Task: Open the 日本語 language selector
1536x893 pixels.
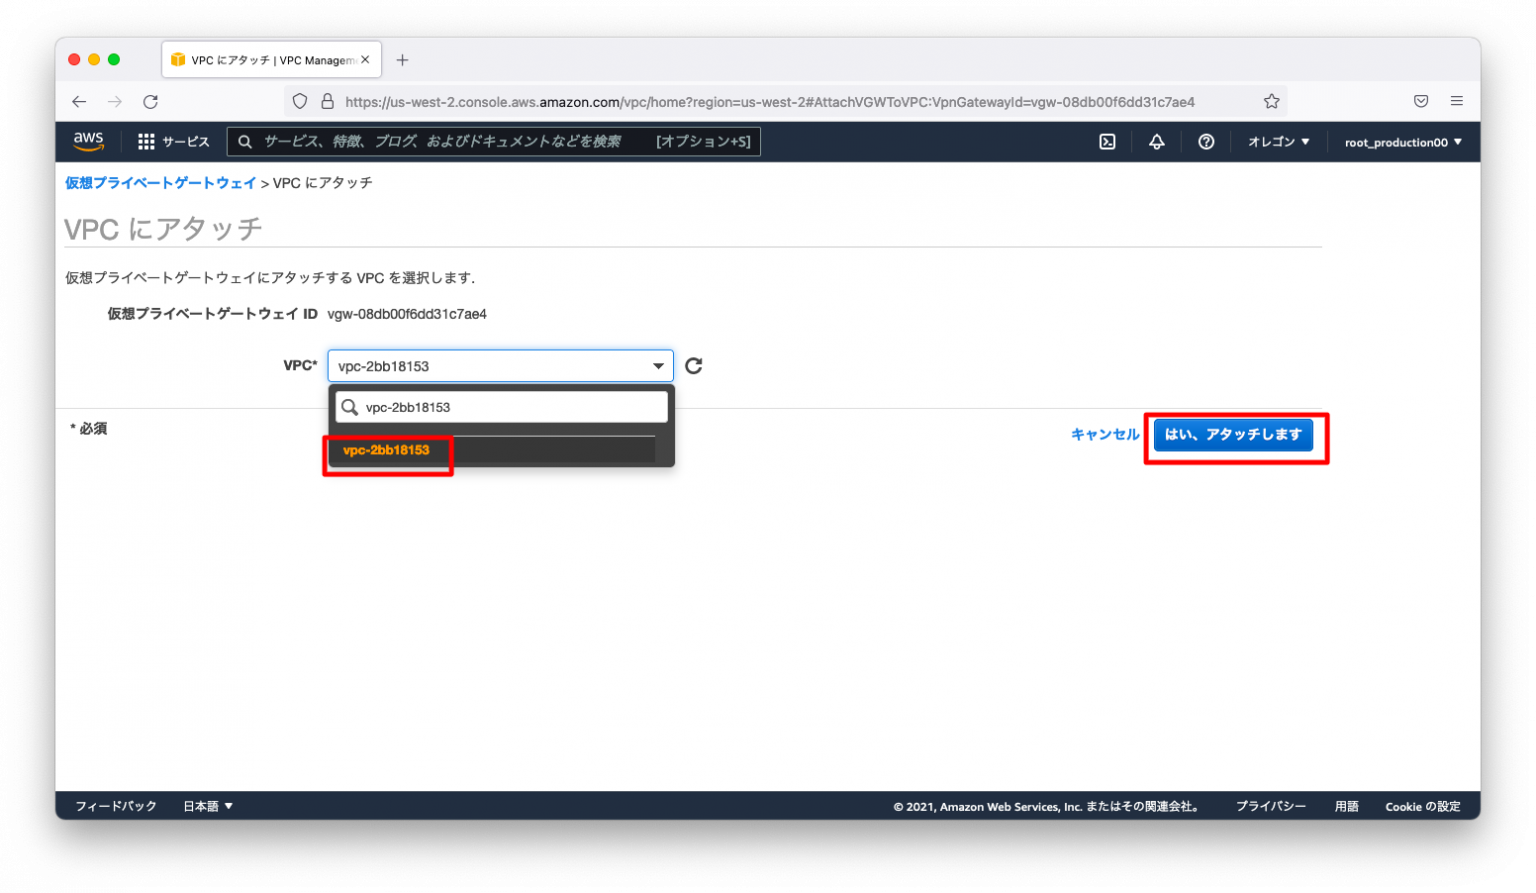Action: 208,806
